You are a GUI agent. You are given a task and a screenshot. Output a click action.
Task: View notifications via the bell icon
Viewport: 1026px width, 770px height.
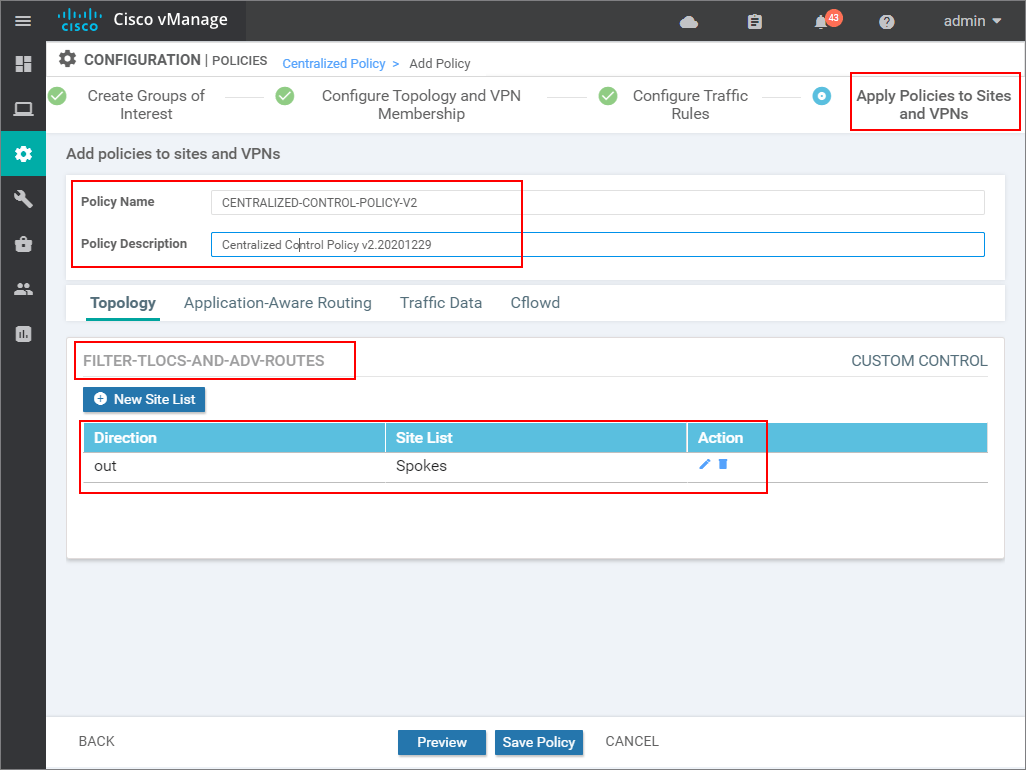822,20
